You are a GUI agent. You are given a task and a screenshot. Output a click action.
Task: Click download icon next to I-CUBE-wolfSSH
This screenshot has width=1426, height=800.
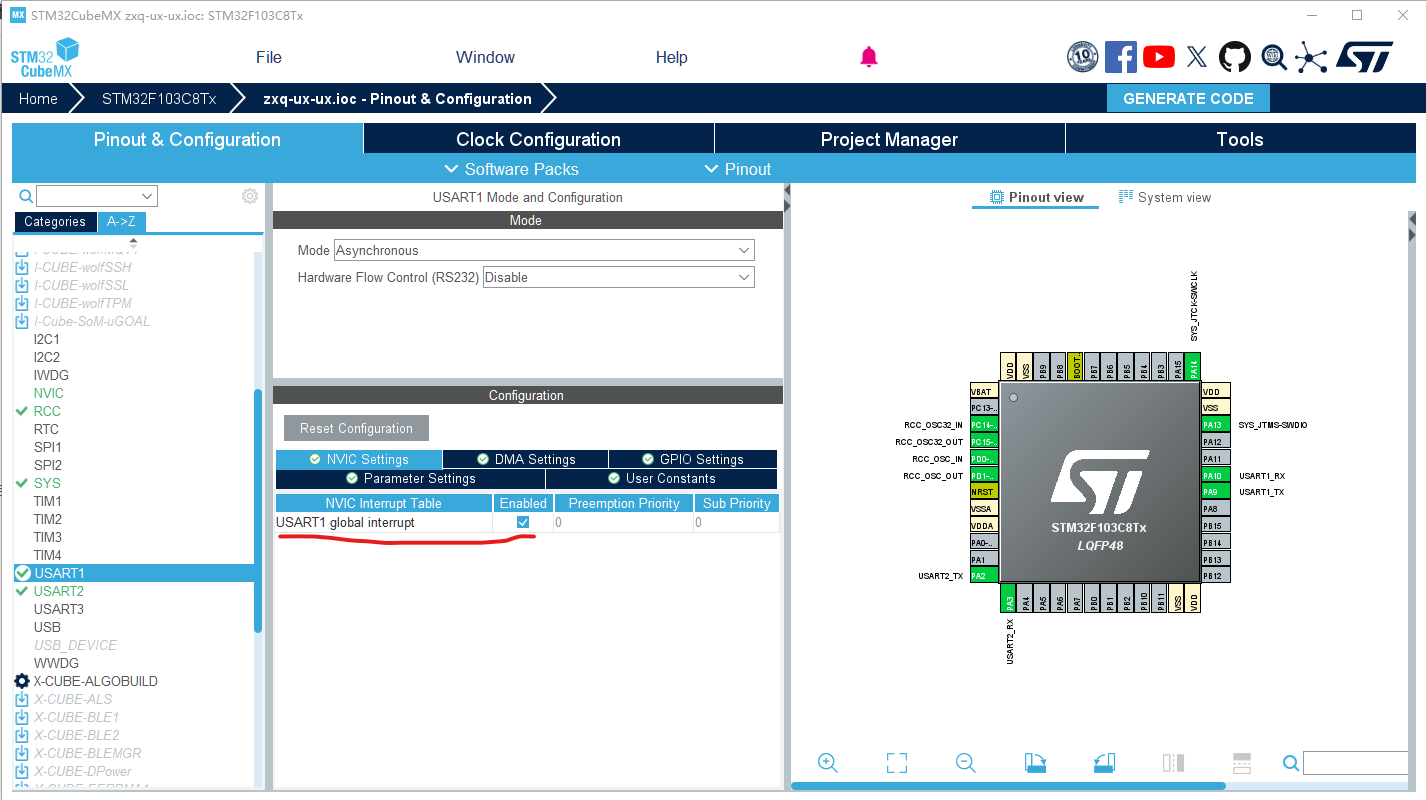point(22,267)
